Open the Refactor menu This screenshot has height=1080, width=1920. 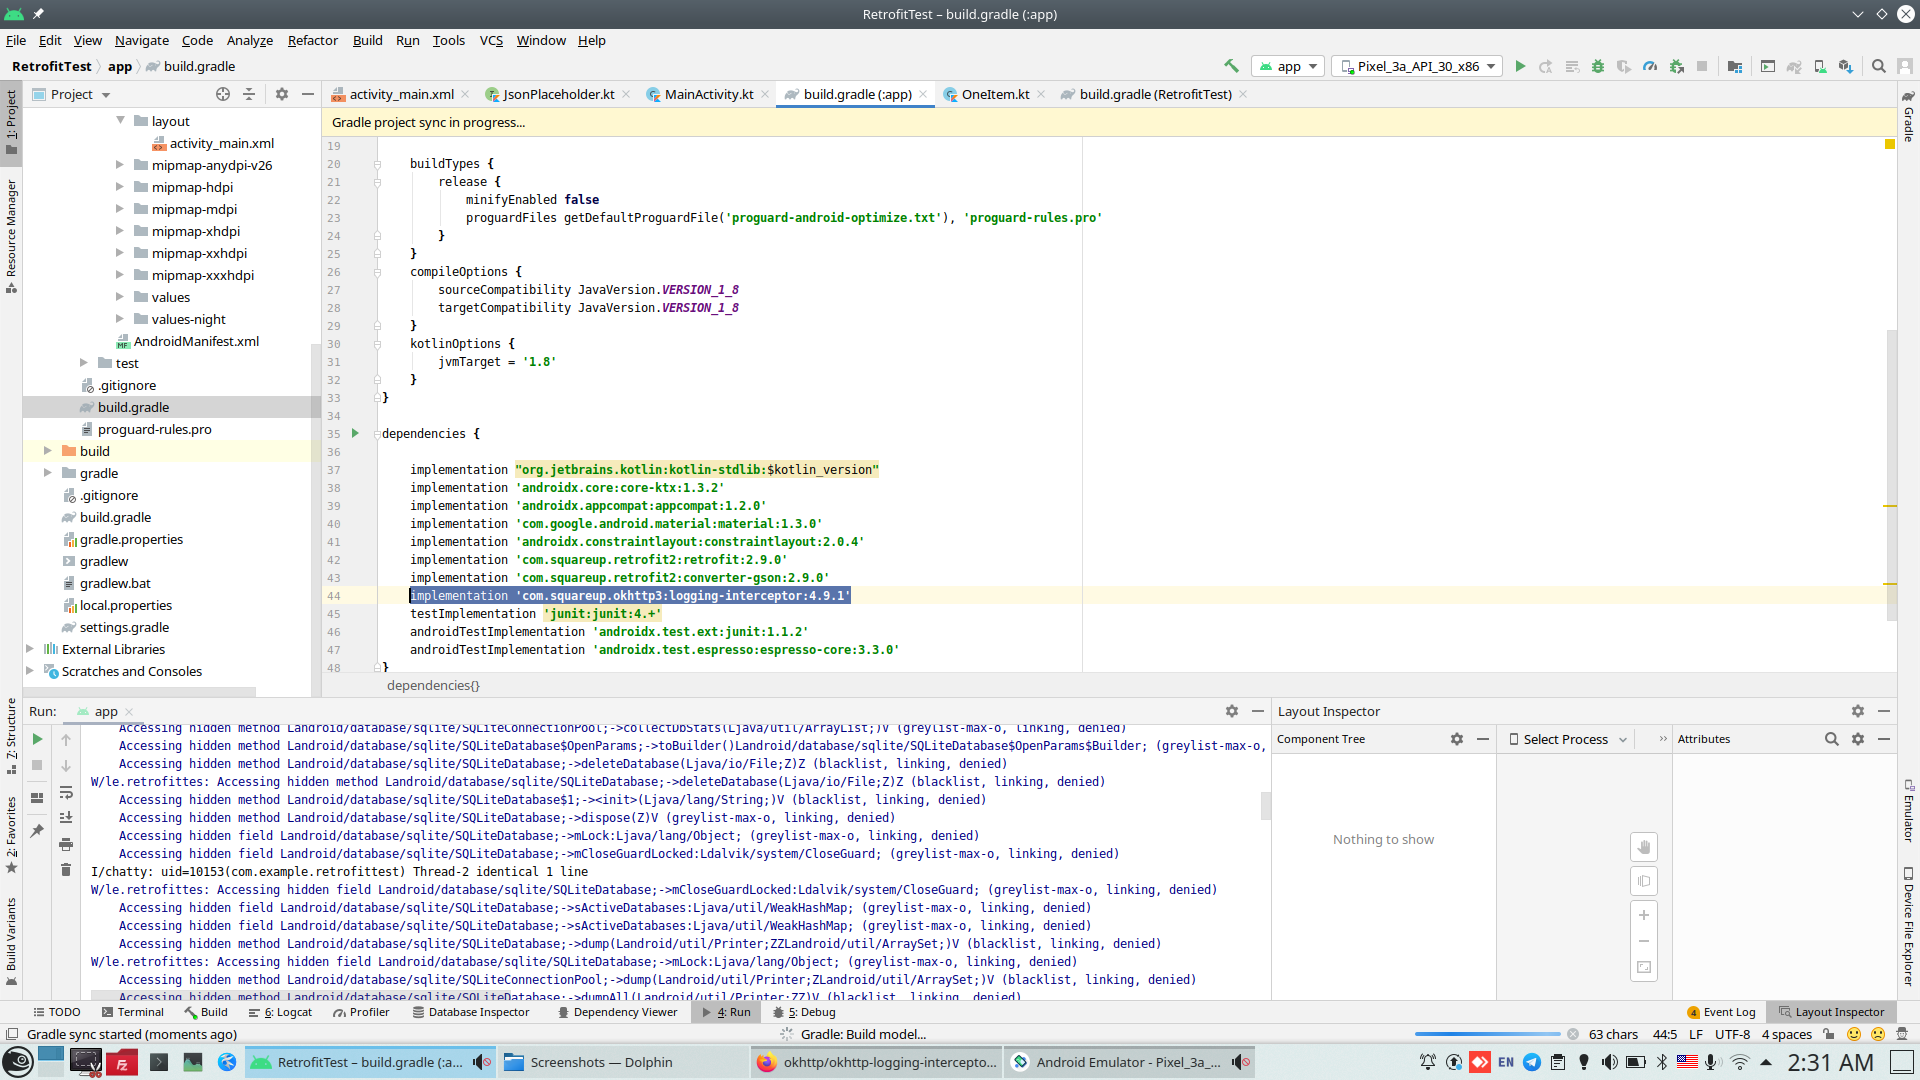(312, 40)
